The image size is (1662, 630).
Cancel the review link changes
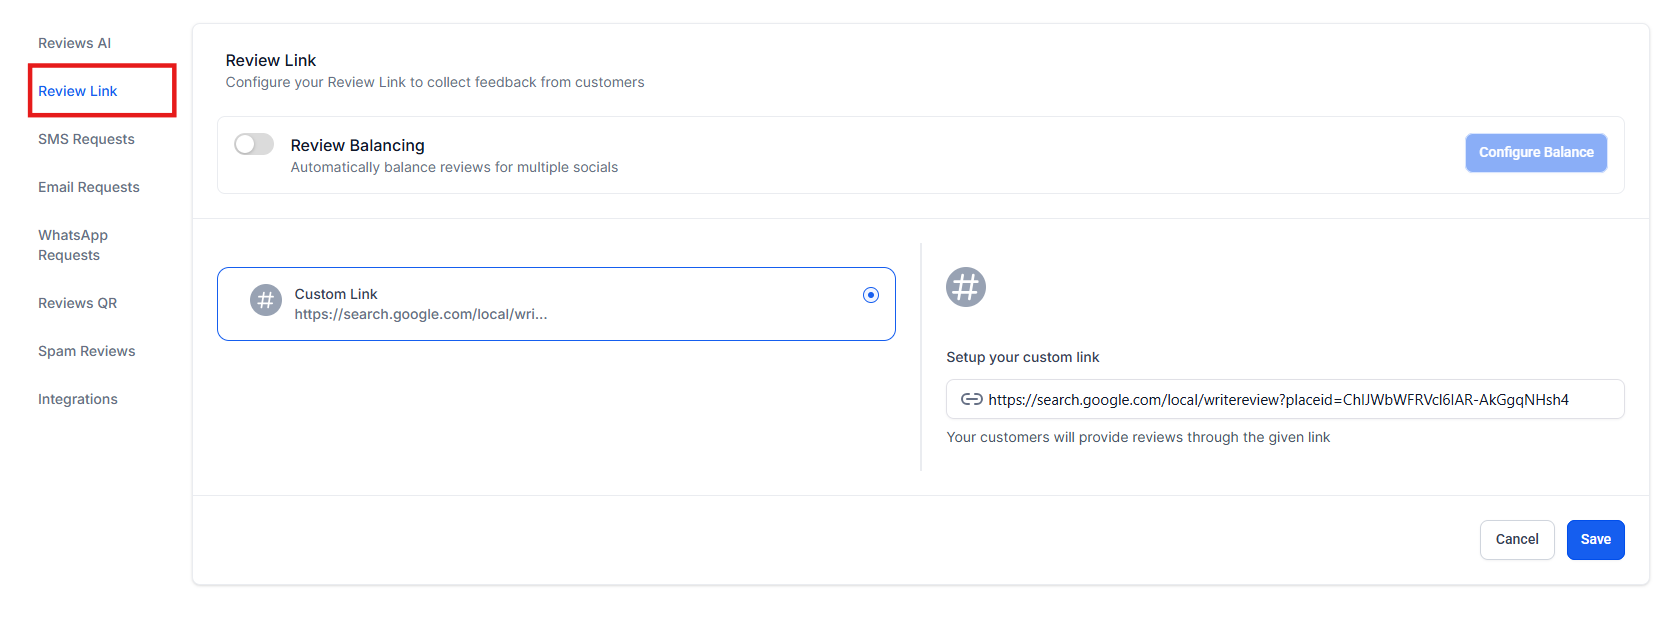click(x=1516, y=540)
